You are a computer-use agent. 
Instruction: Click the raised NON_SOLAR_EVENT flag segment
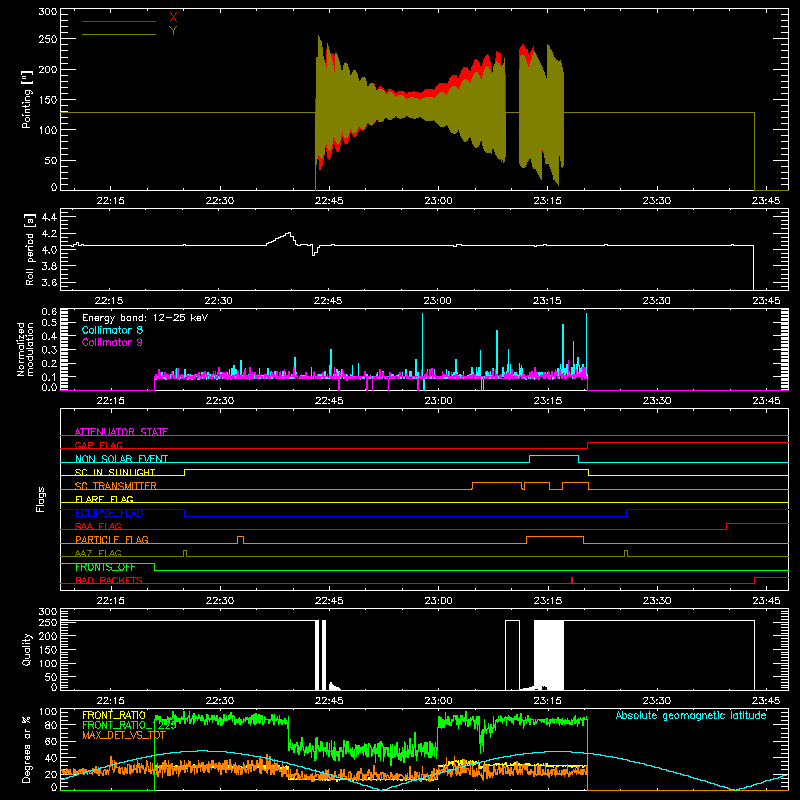(554, 456)
